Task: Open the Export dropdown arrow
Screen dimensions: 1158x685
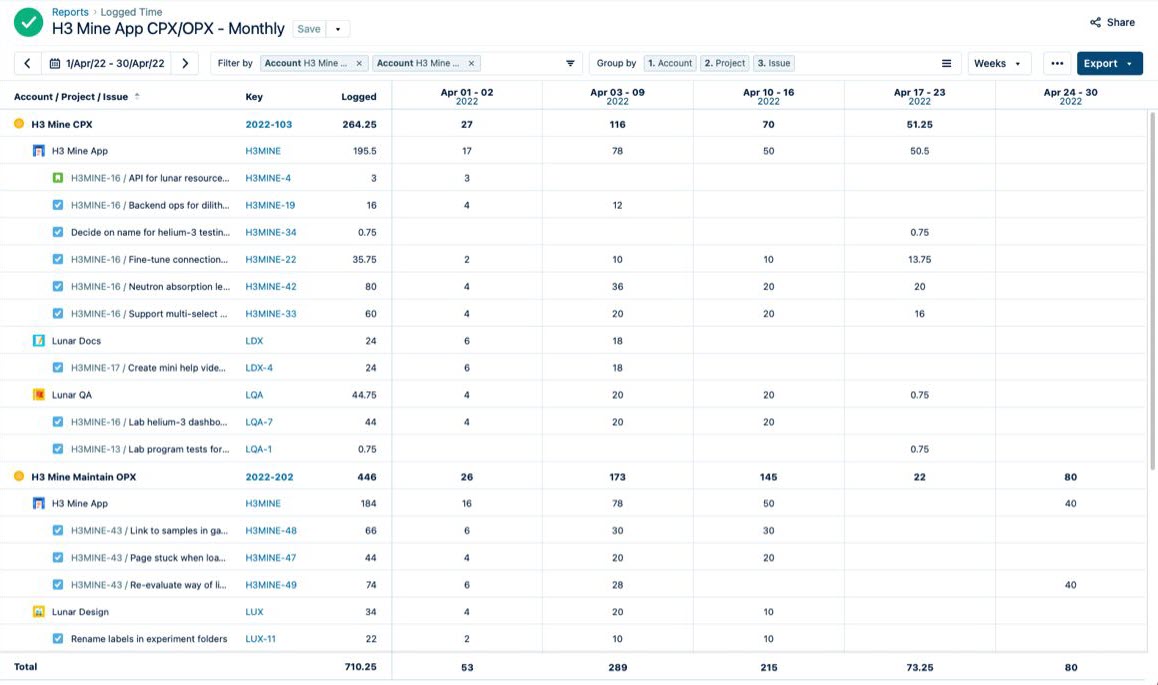Action: click(x=1131, y=62)
